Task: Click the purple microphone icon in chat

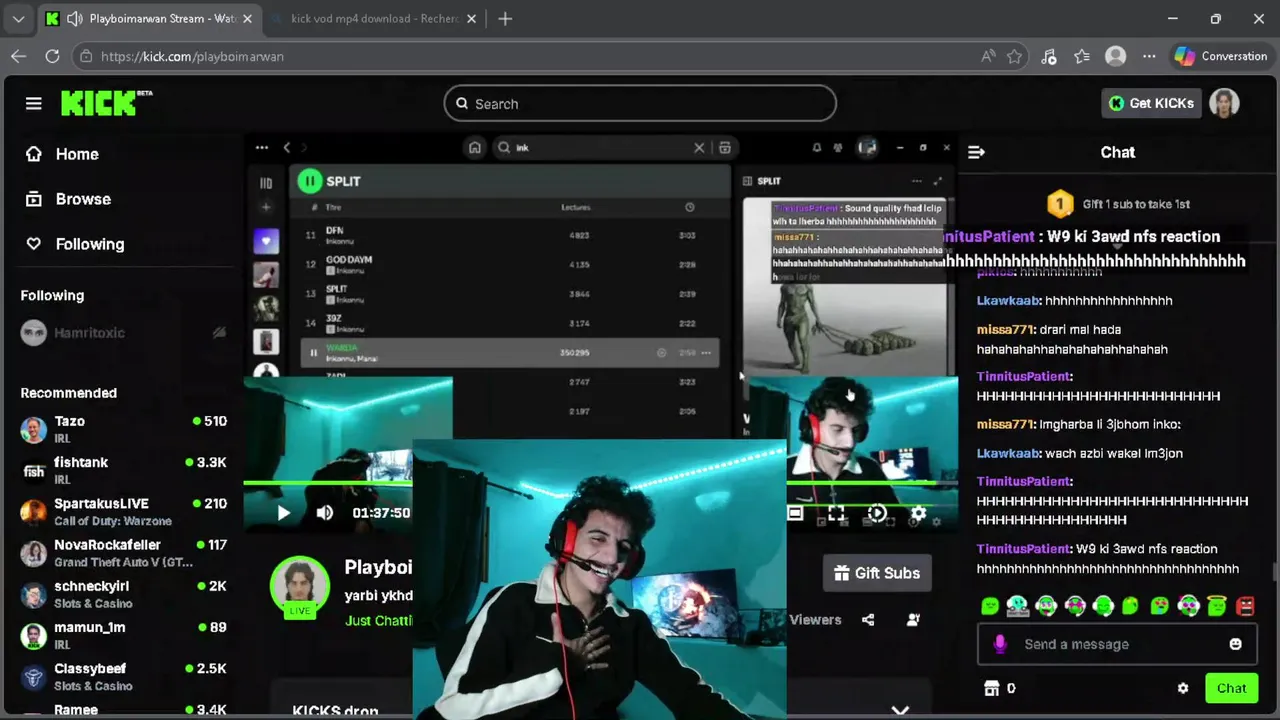Action: (999, 644)
